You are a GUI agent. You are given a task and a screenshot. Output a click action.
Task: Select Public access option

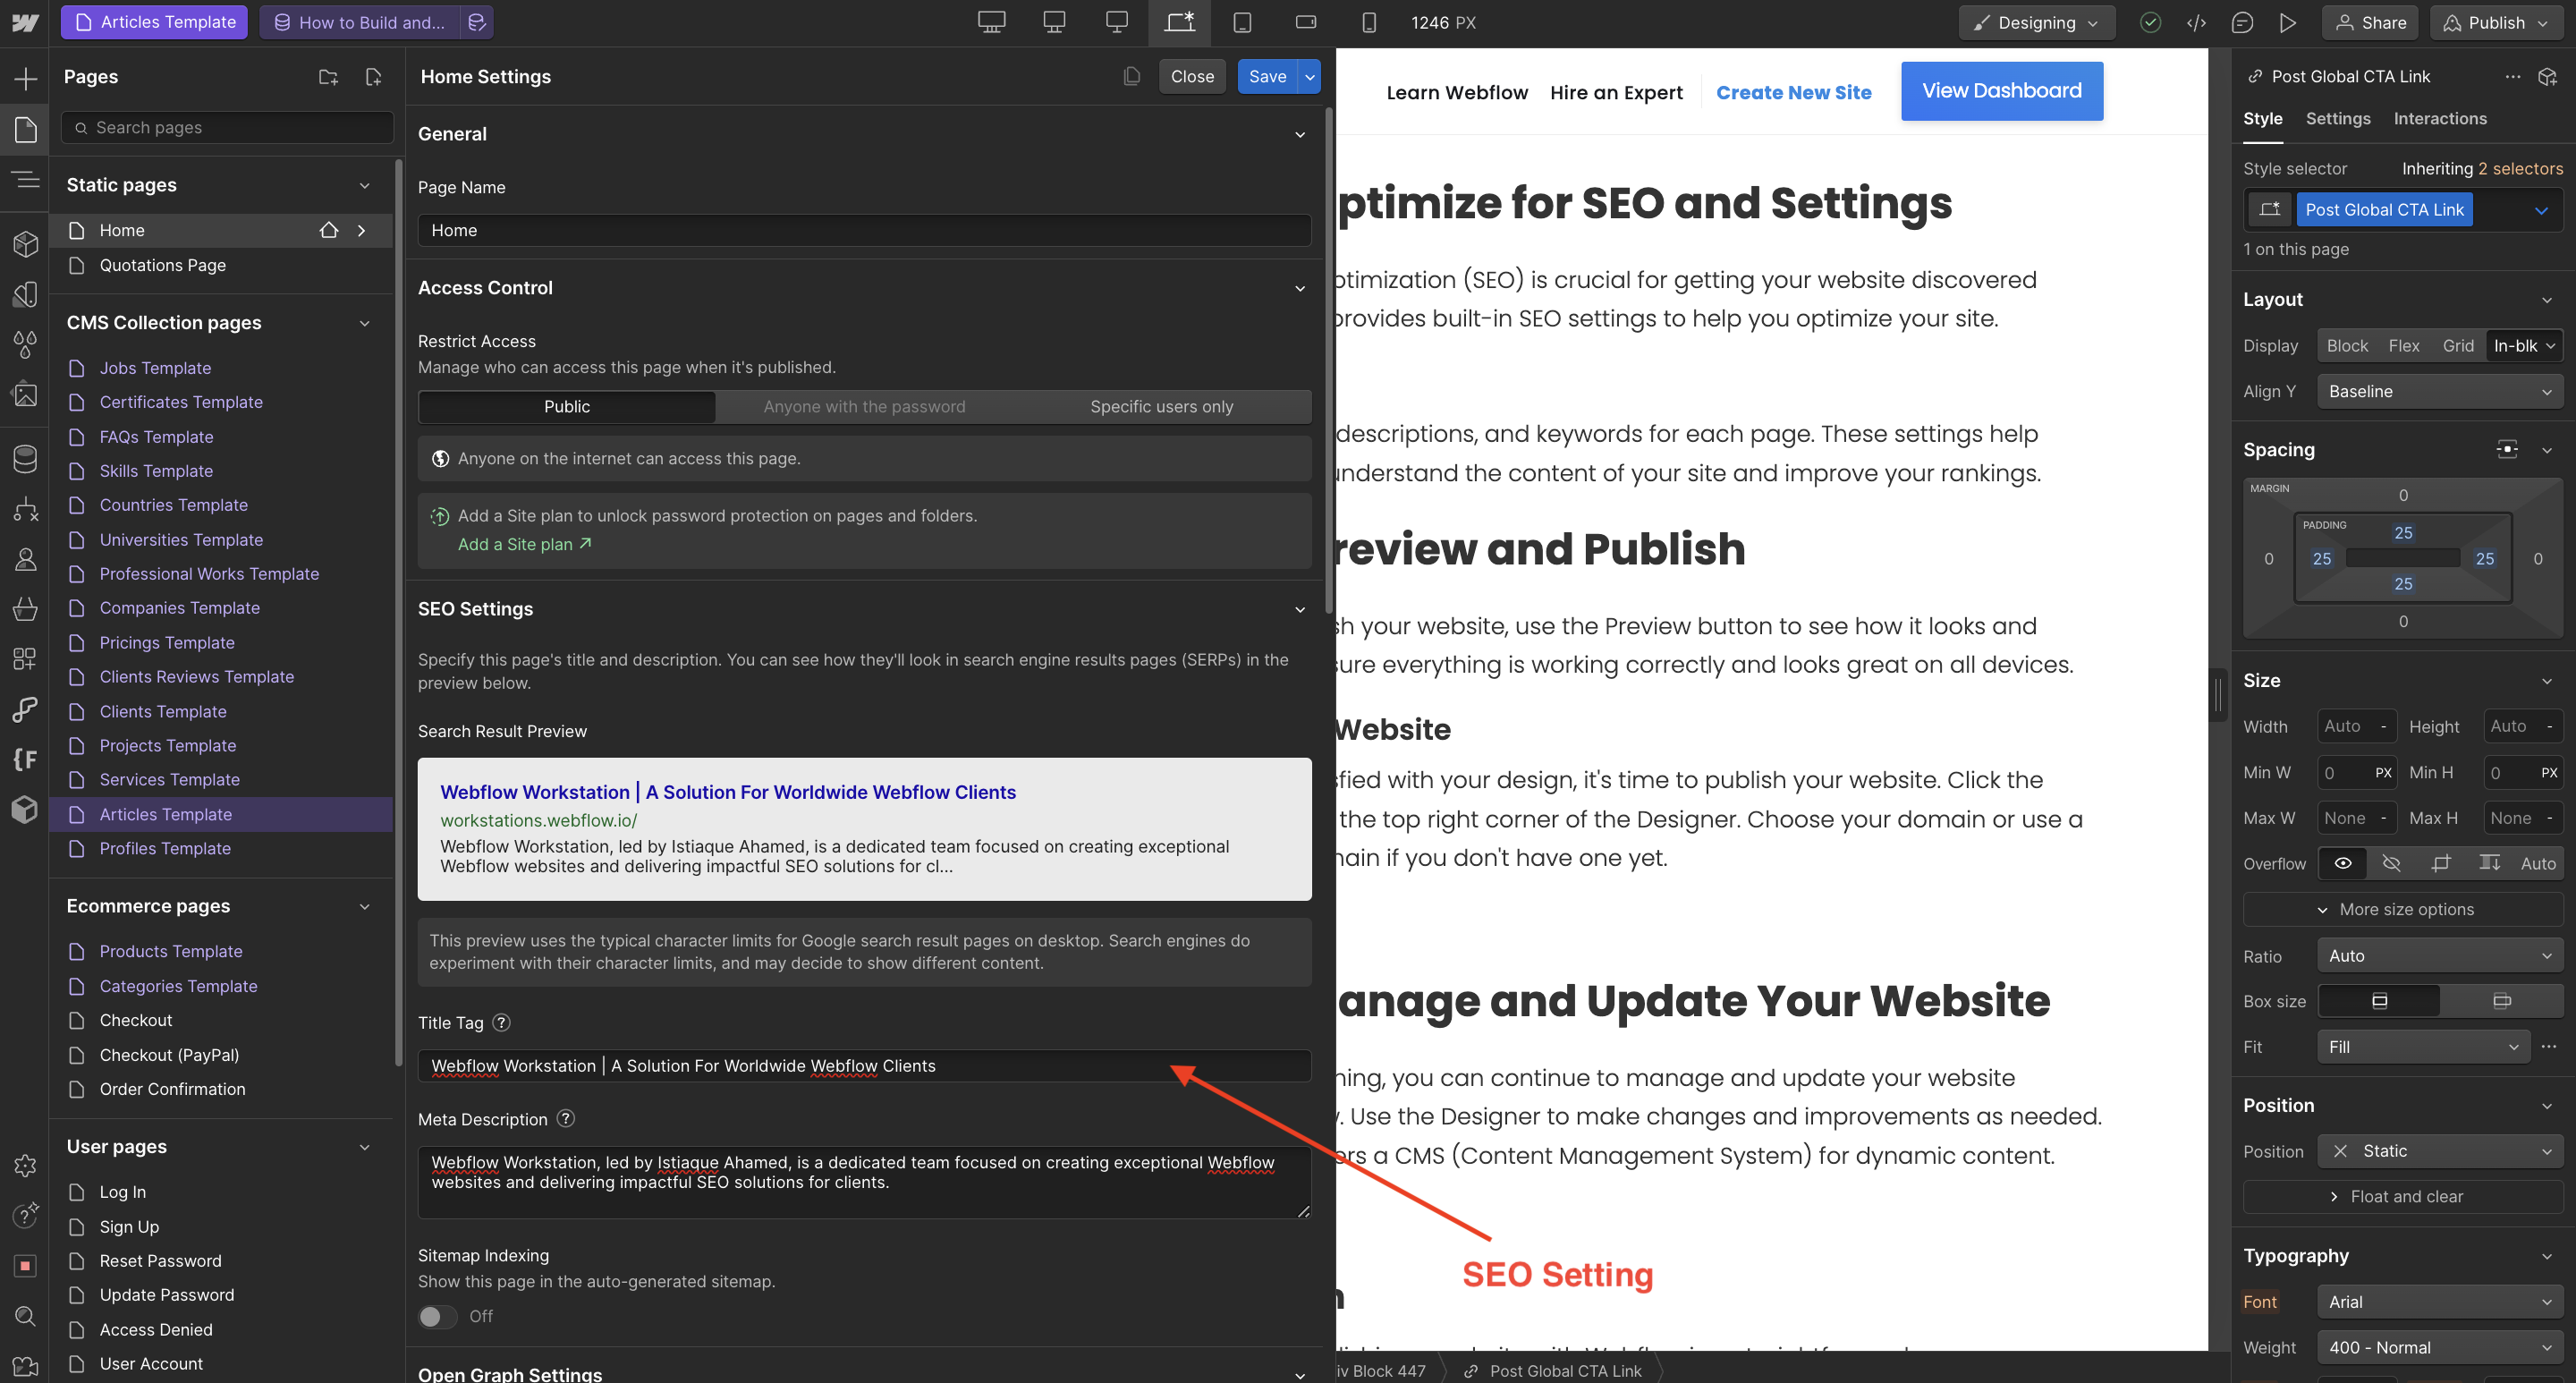click(567, 406)
